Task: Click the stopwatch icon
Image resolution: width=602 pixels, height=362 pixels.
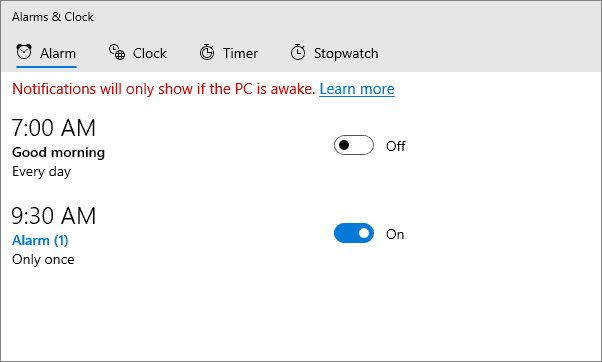Action: (298, 52)
